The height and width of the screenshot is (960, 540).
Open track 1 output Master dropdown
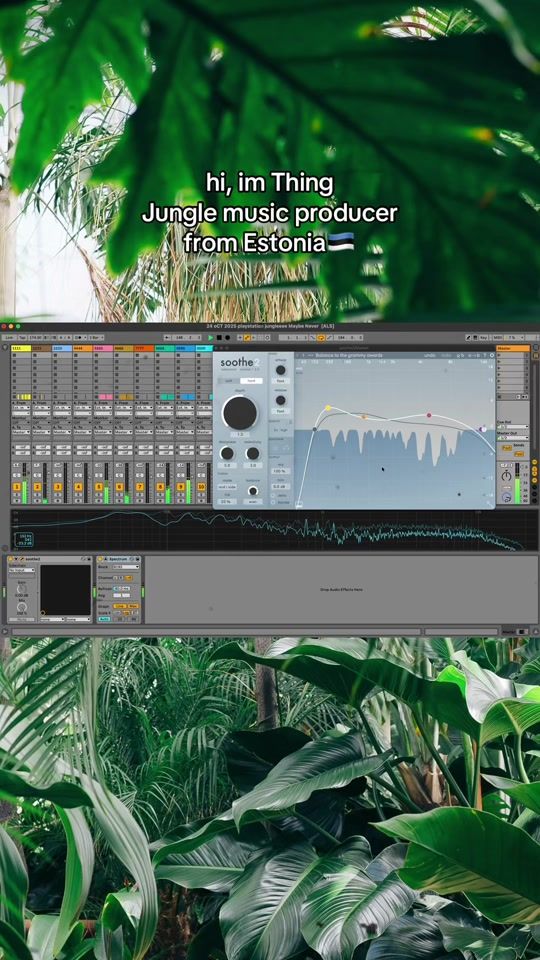(x=21, y=432)
